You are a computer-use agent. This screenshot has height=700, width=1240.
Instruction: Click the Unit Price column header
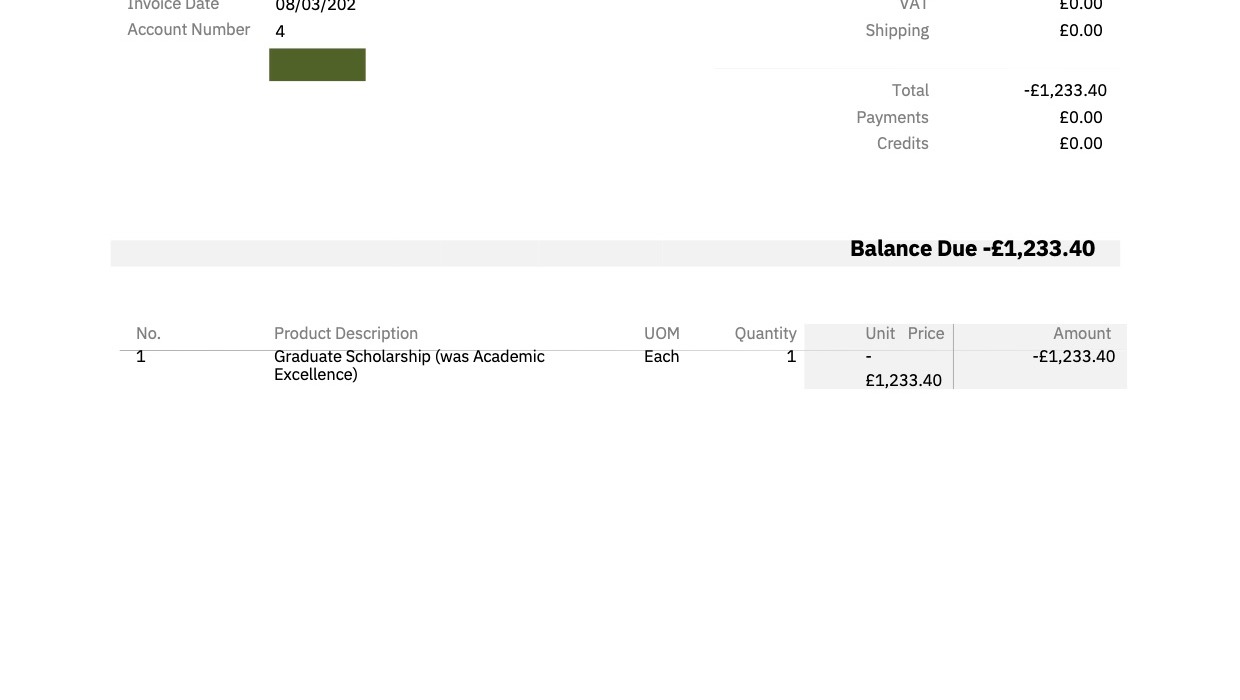coord(905,333)
